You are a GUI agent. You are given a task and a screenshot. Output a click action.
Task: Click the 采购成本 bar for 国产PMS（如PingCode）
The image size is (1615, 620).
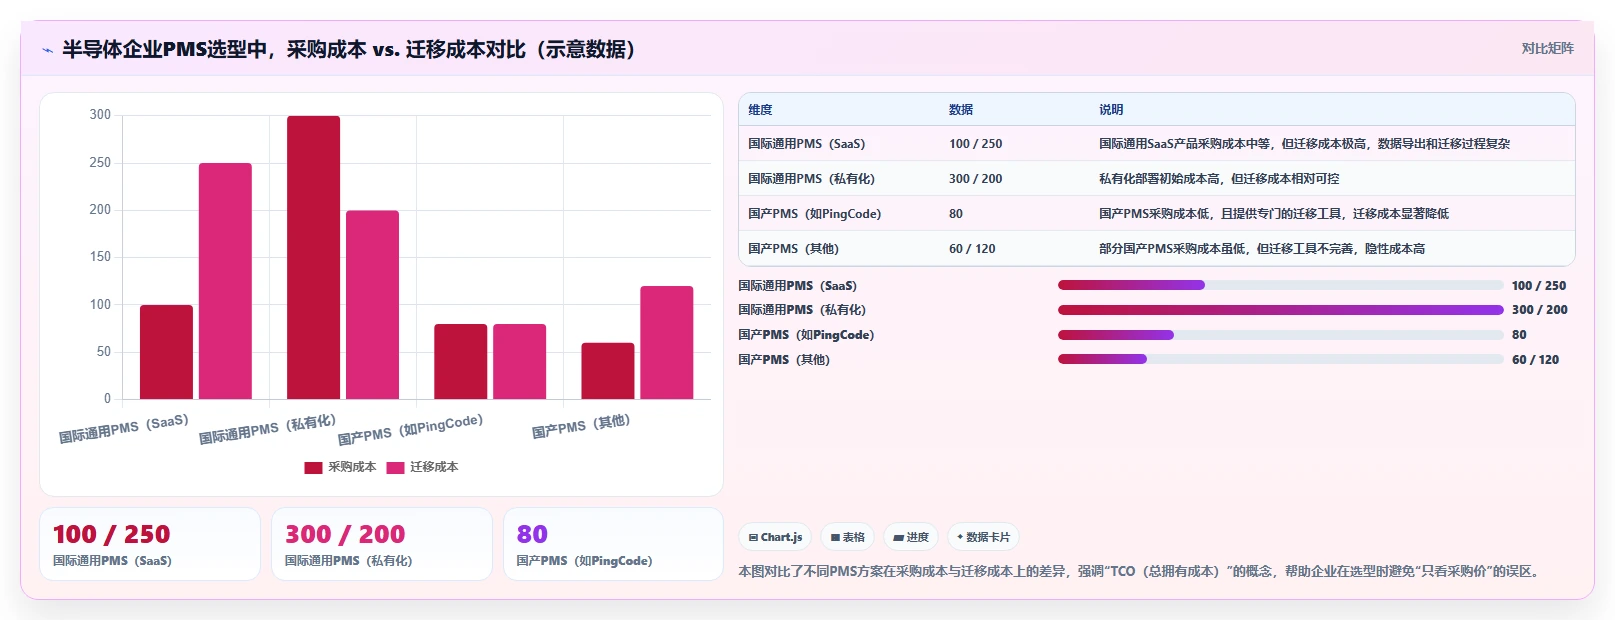coord(460,361)
